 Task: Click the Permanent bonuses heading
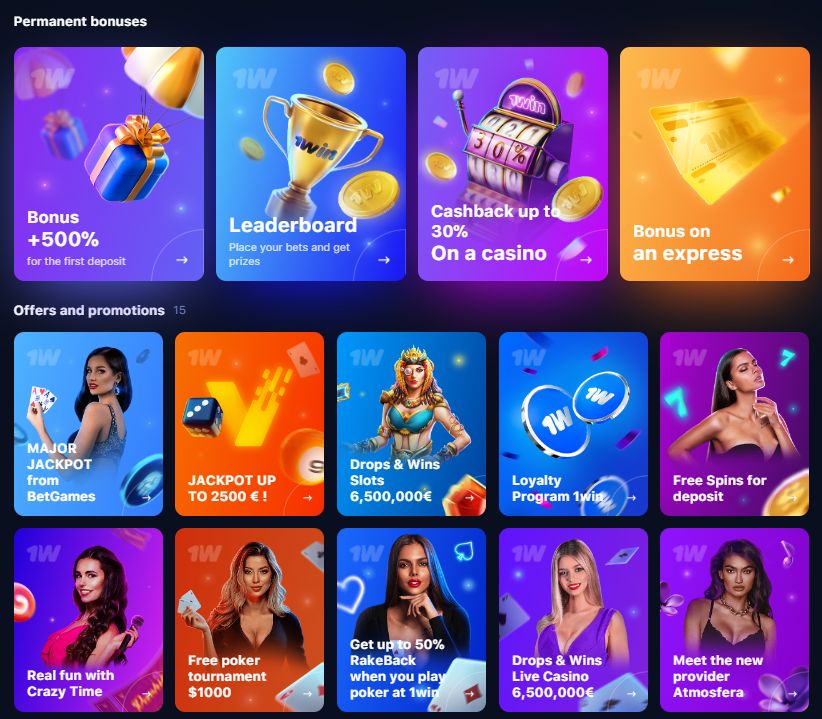click(80, 21)
